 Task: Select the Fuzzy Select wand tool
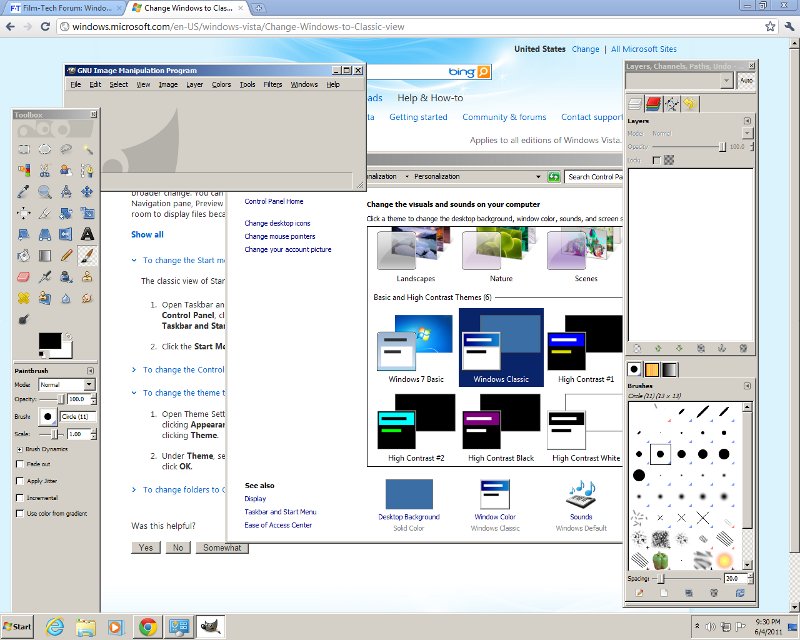pos(87,150)
